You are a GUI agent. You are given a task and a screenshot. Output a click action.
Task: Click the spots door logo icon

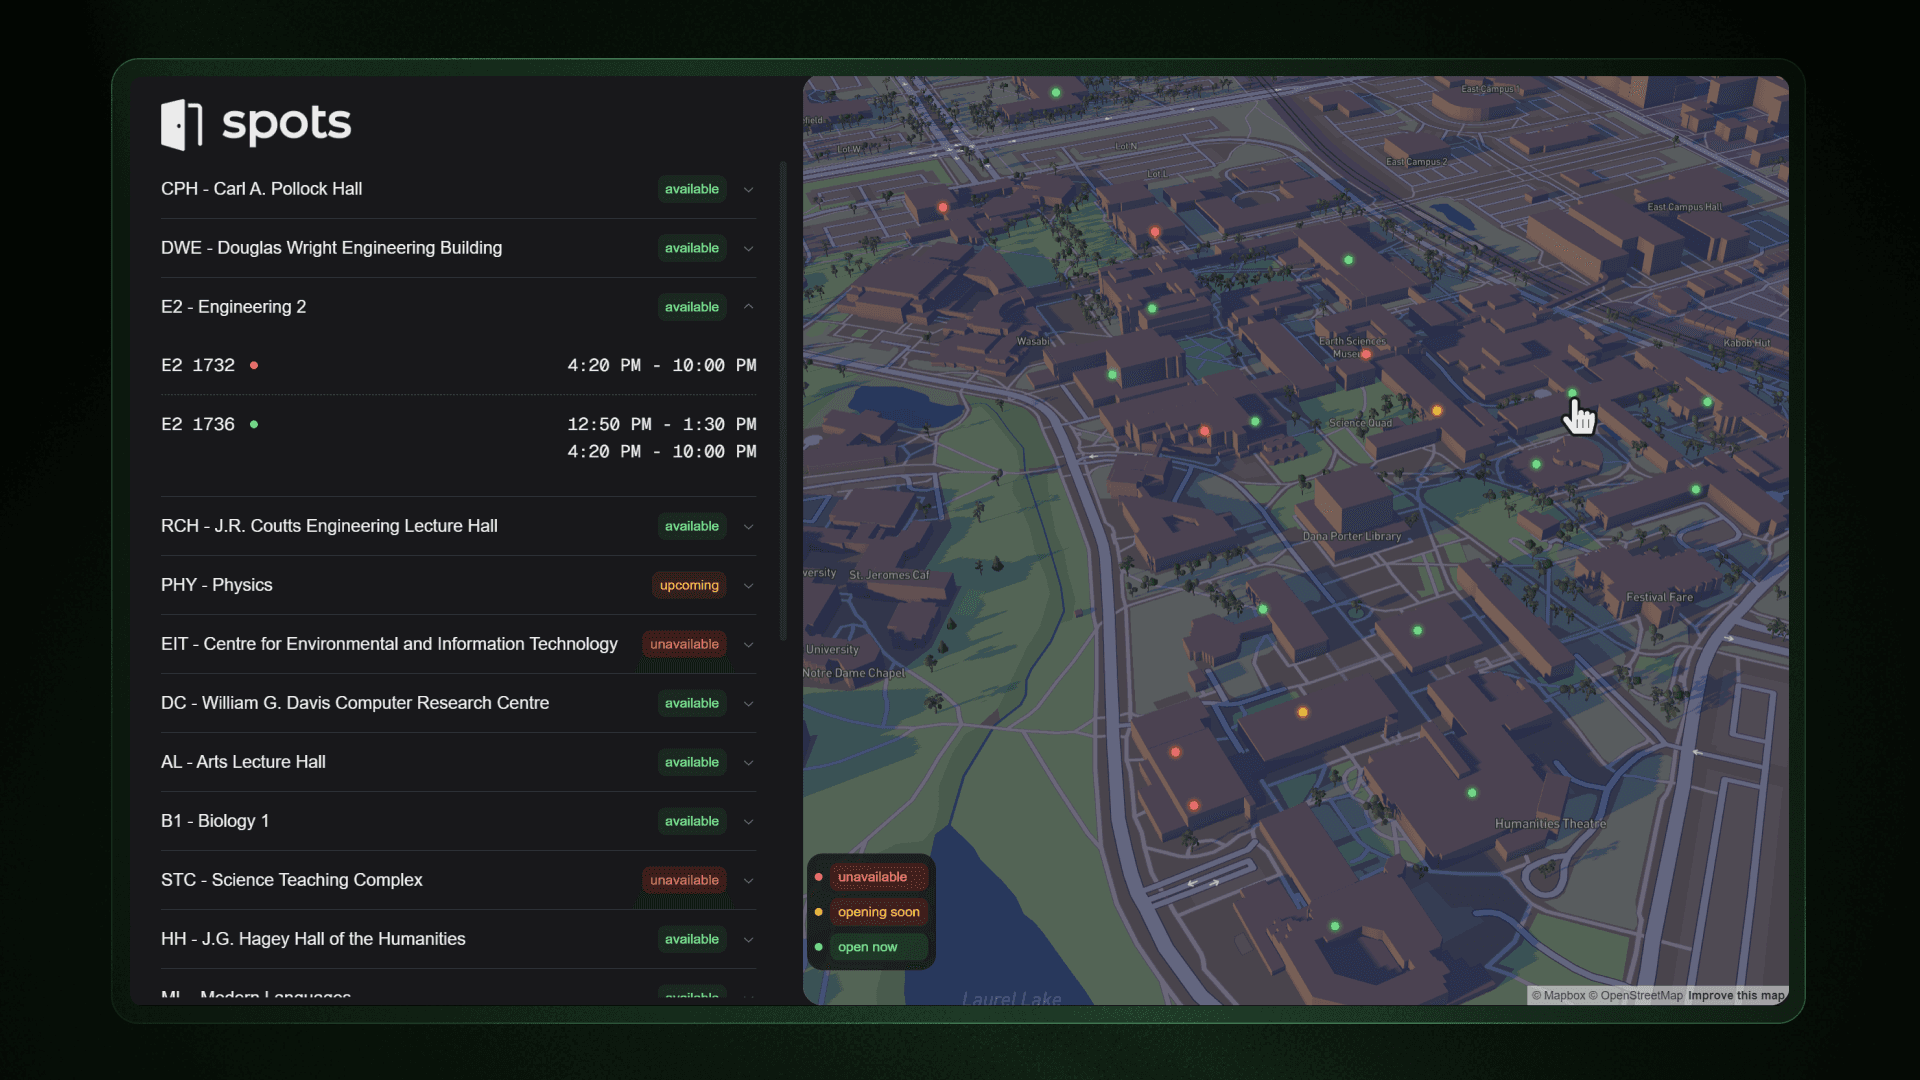click(x=182, y=123)
